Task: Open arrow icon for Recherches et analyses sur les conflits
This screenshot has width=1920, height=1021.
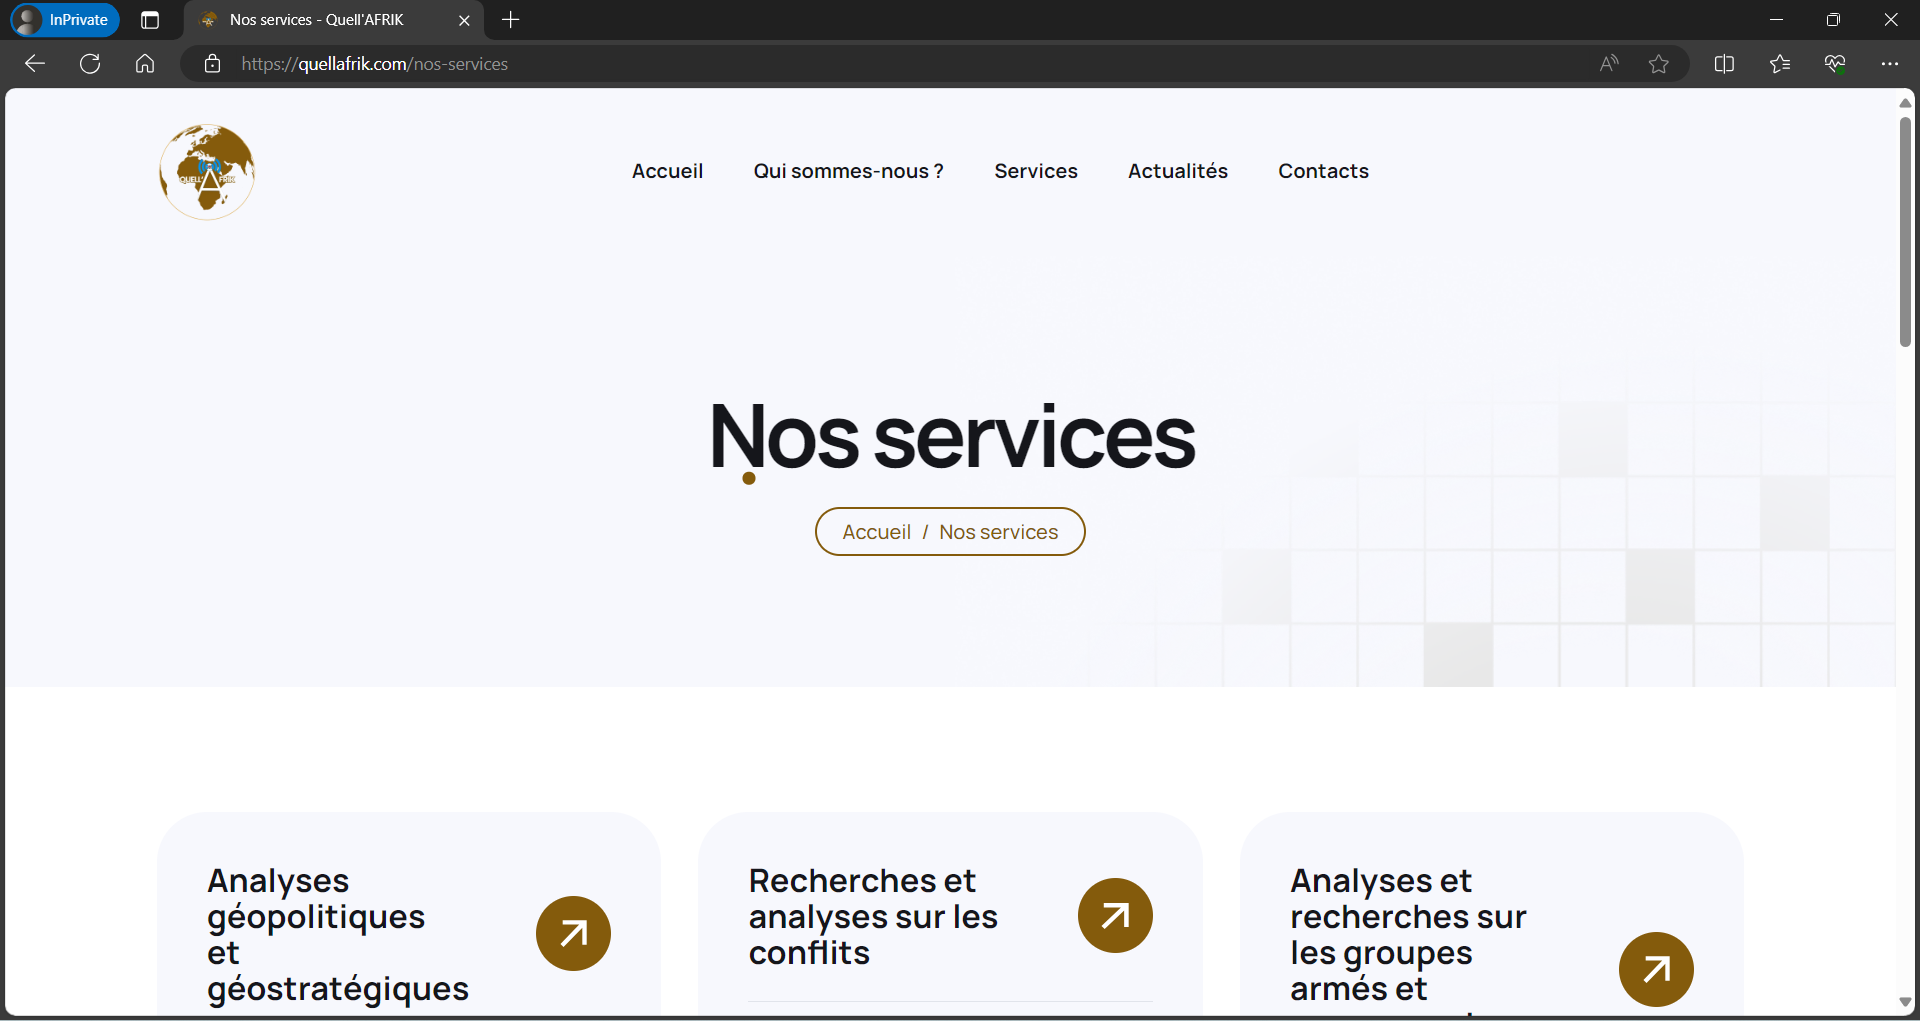Action: pos(1115,915)
